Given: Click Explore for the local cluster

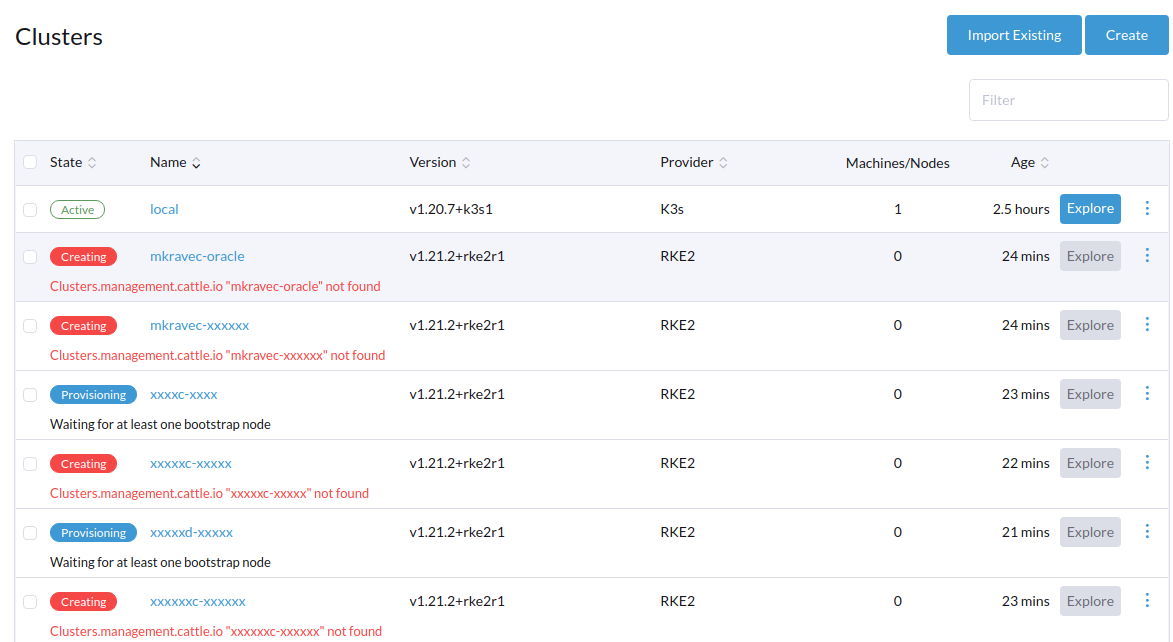Looking at the screenshot, I should [1090, 208].
